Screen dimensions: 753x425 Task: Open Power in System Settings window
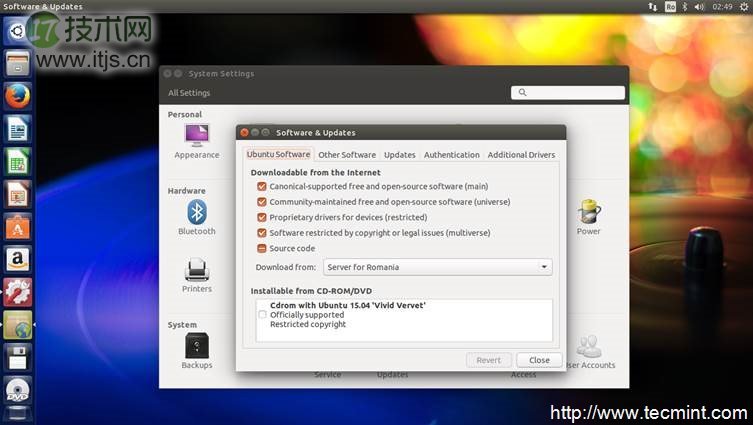click(x=589, y=218)
